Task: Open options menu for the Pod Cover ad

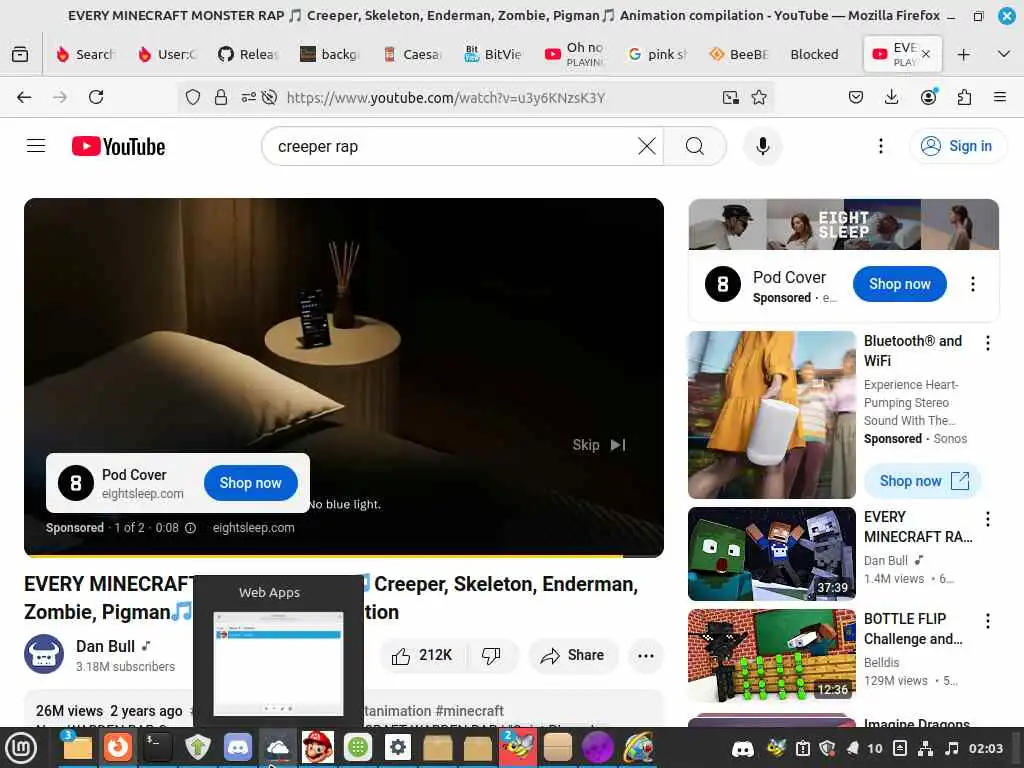Action: coord(972,284)
